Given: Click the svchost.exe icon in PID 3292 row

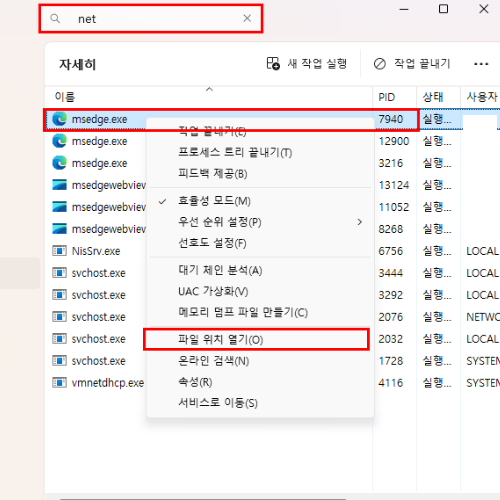Looking at the screenshot, I should 59,295.
